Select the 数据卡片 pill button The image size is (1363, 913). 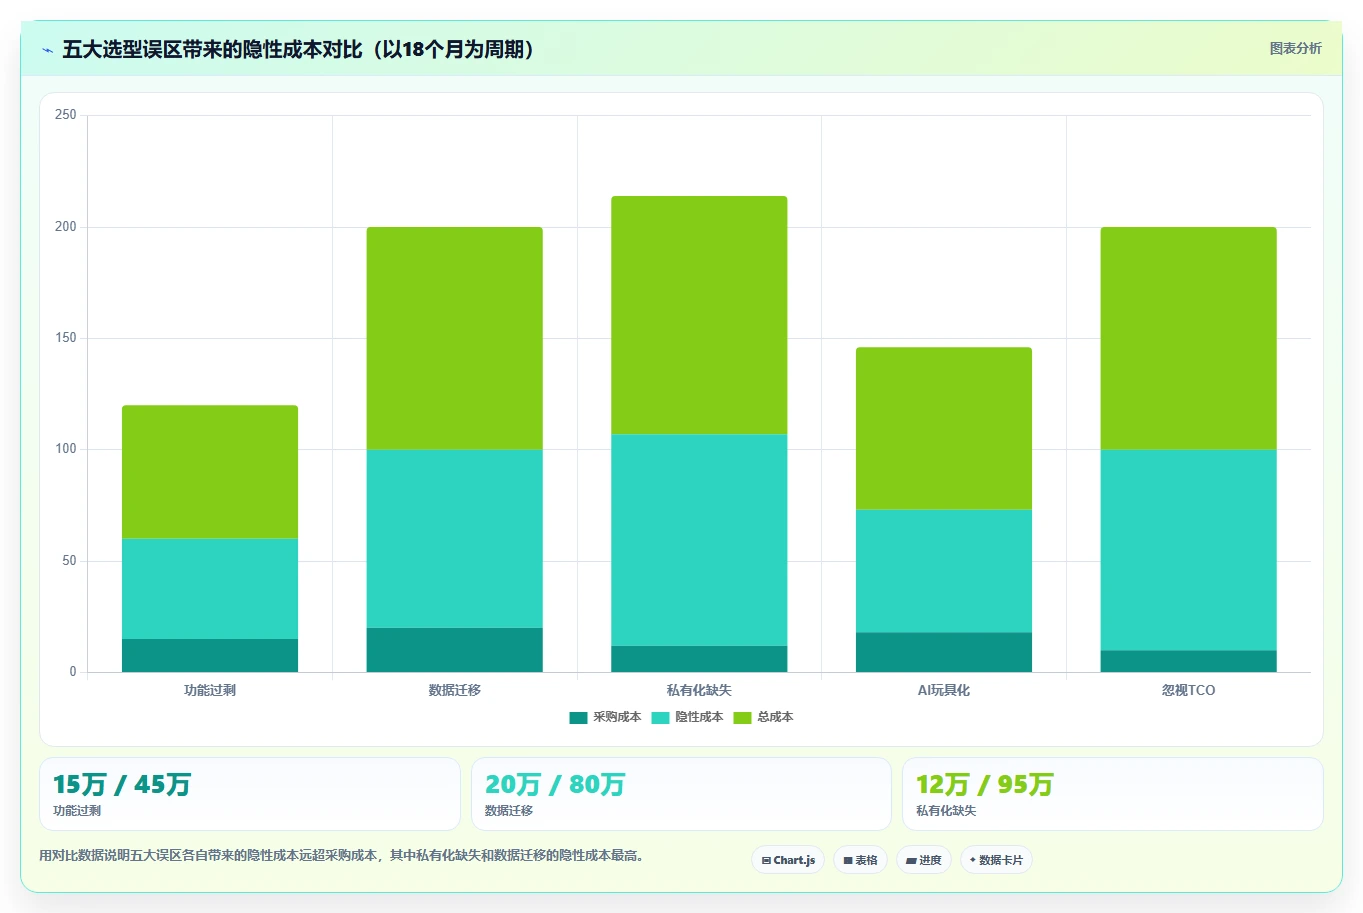996,860
